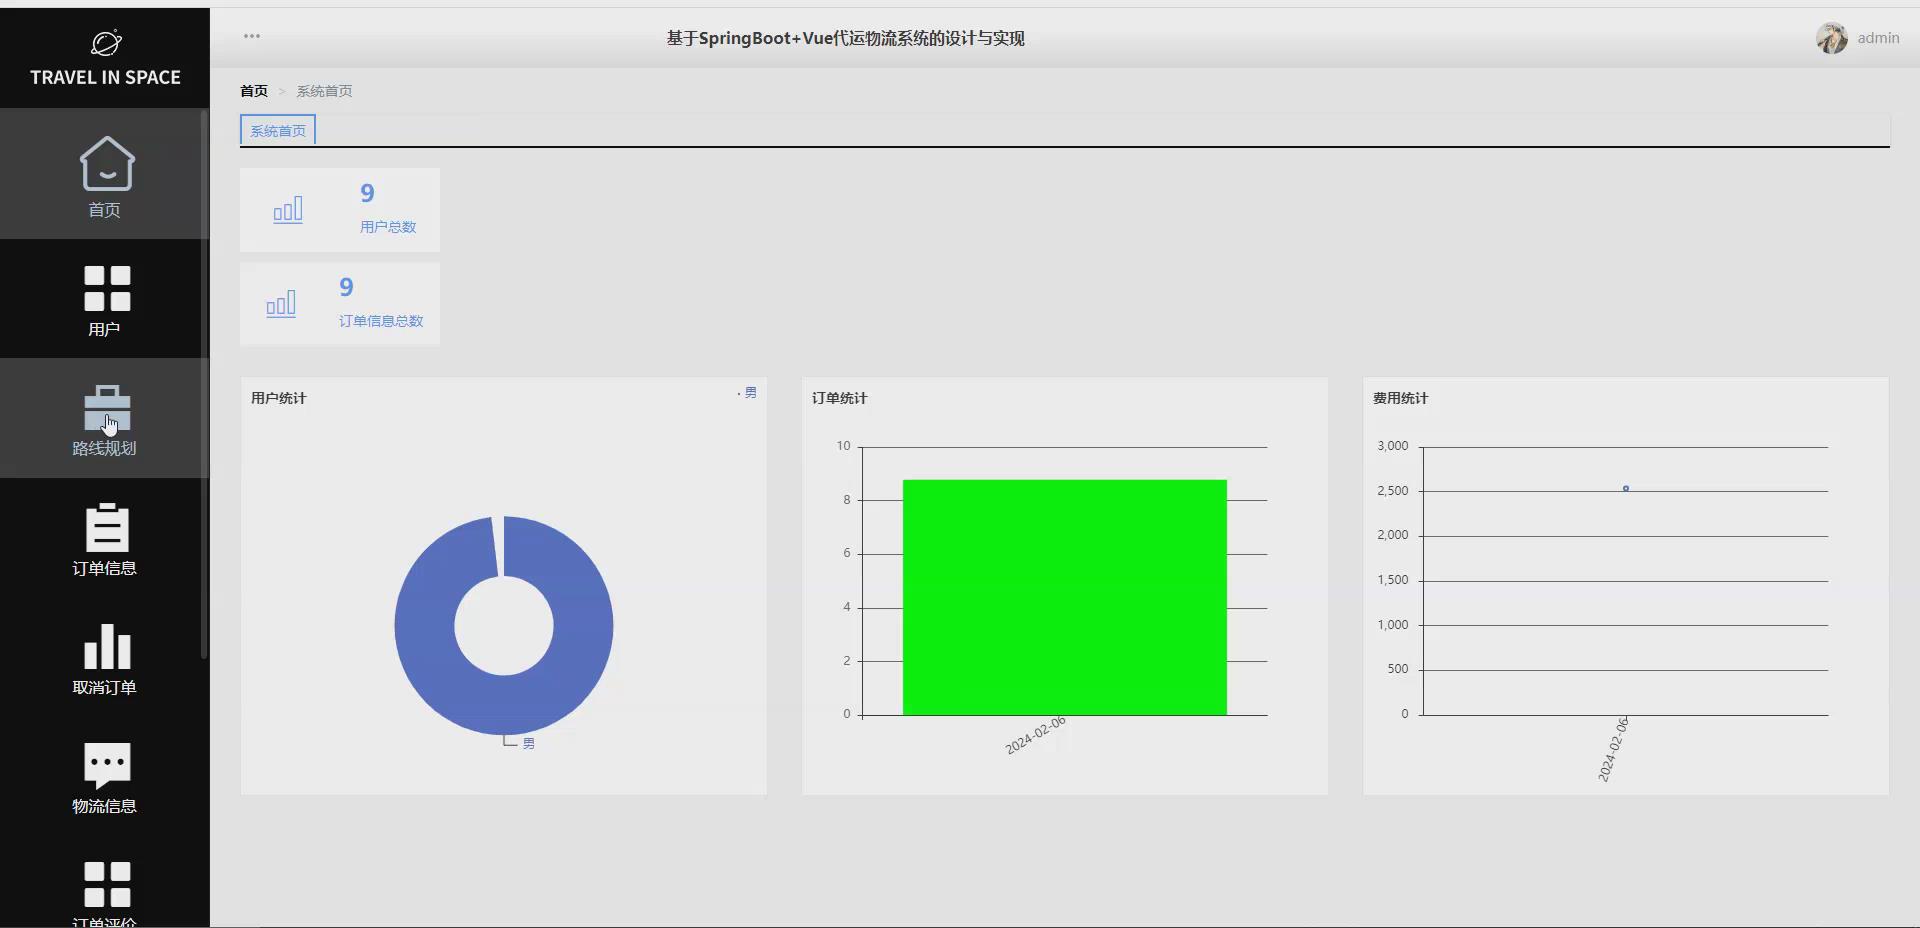1920x928 pixels.
Task: Toggle the 男 legend in 用户统计 chart
Action: (747, 393)
